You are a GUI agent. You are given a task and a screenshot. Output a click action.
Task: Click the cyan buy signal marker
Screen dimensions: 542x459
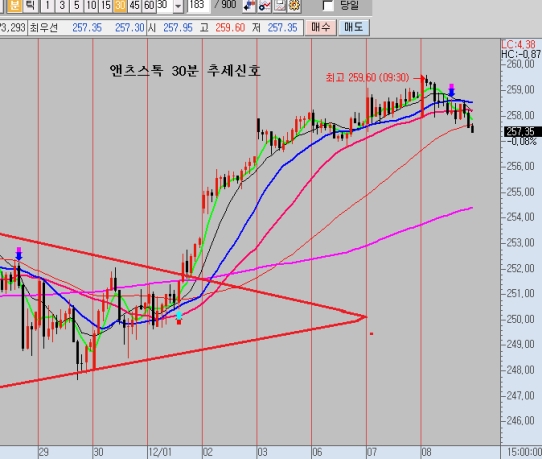point(179,315)
